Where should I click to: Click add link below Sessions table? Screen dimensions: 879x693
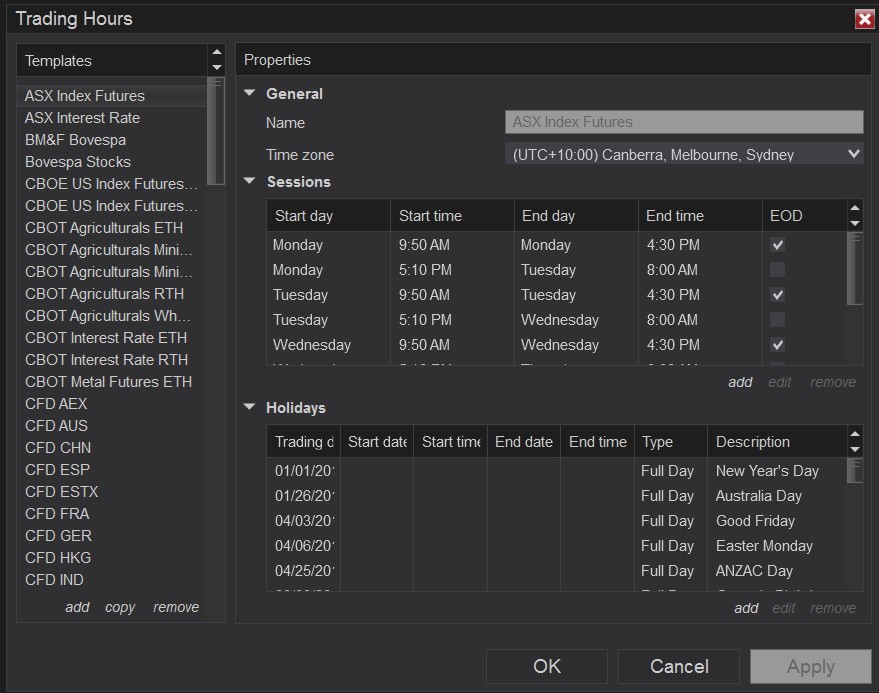pyautogui.click(x=740, y=382)
